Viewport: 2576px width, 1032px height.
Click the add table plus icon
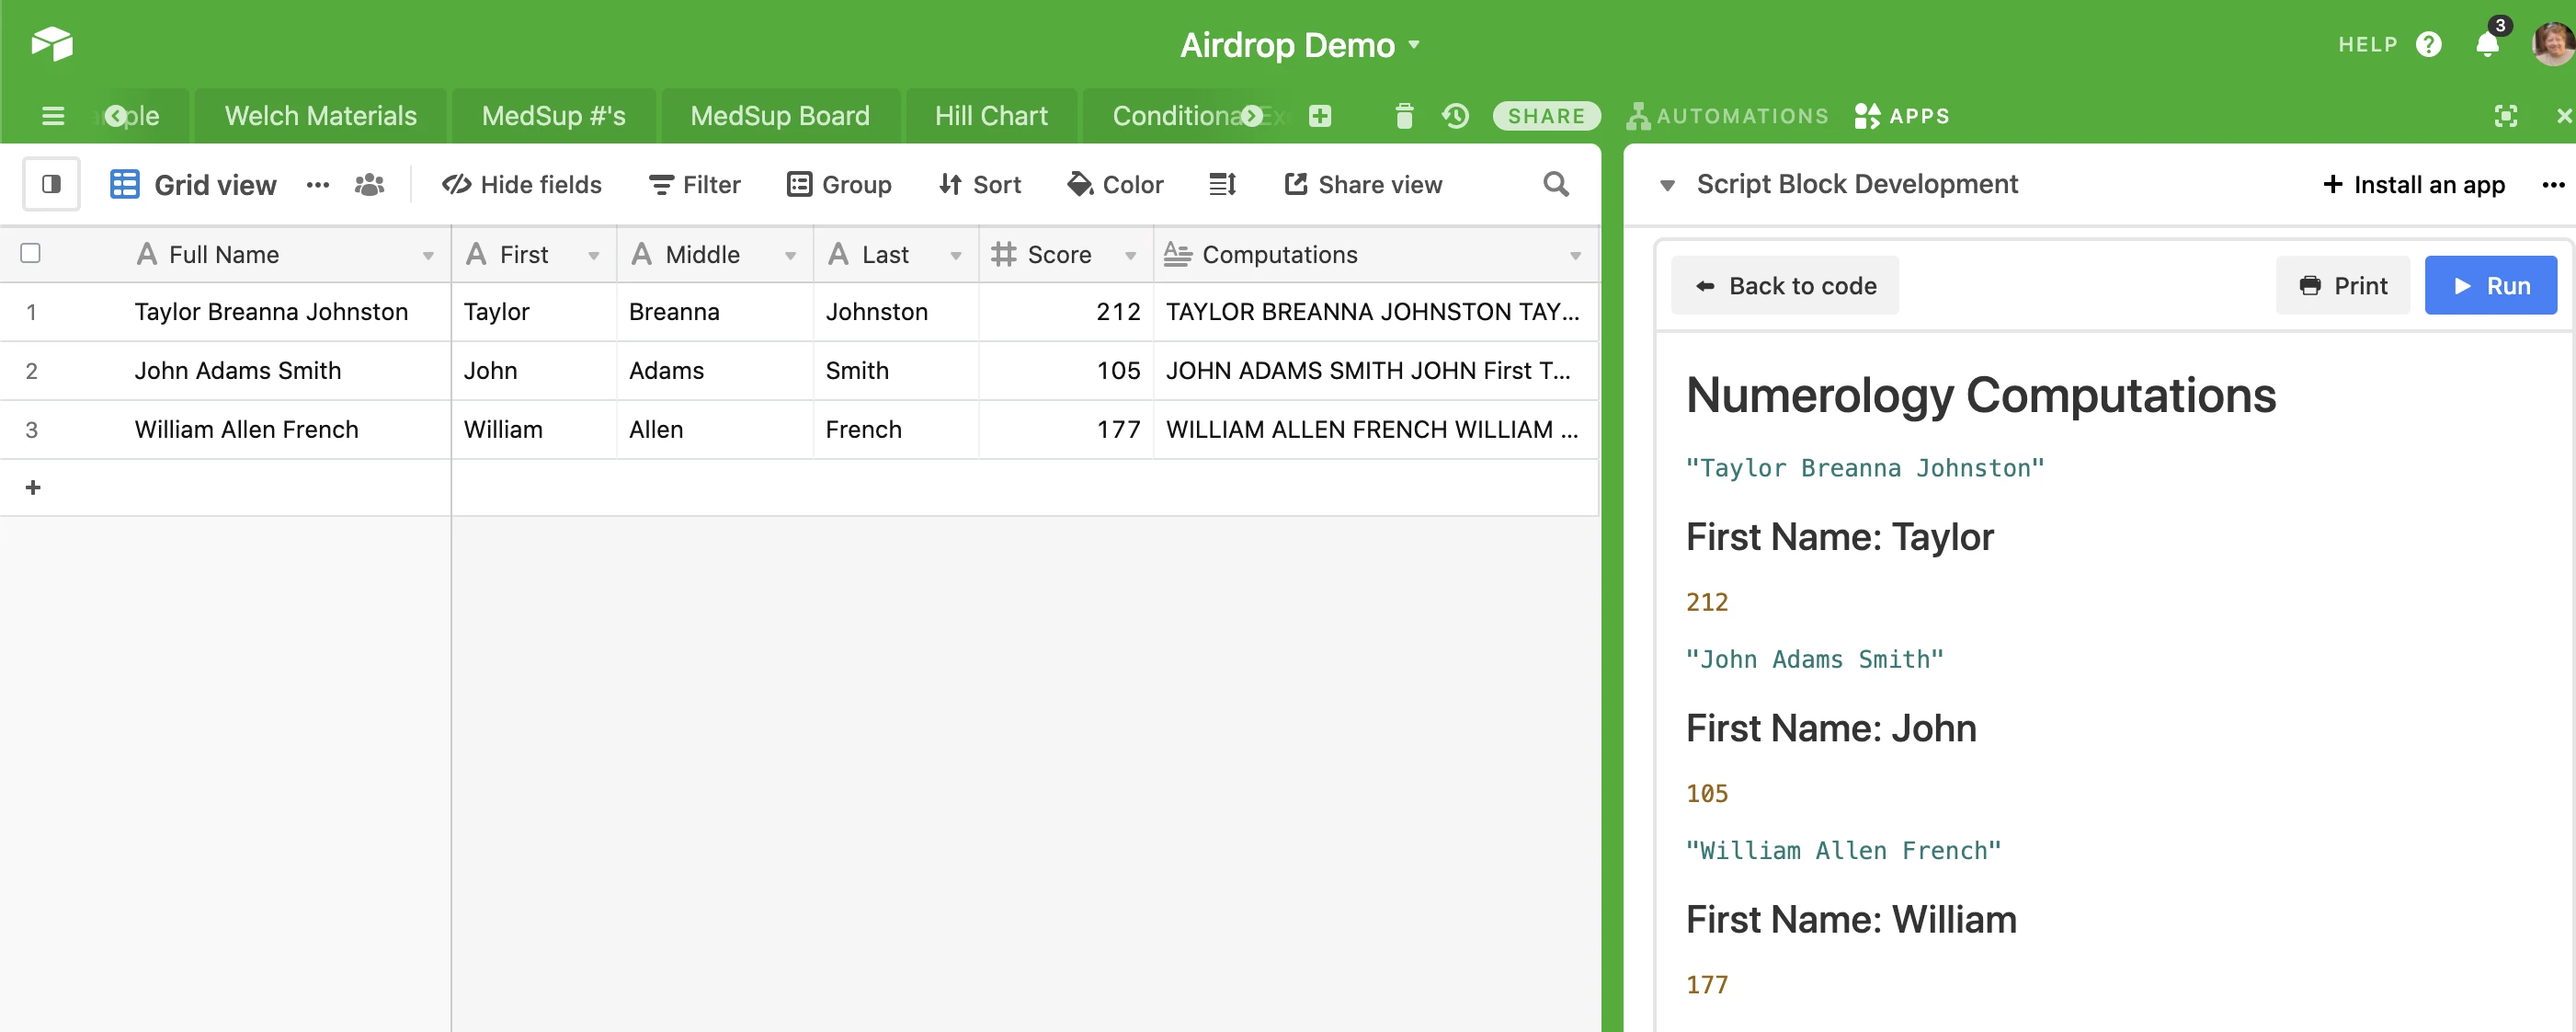point(1319,116)
